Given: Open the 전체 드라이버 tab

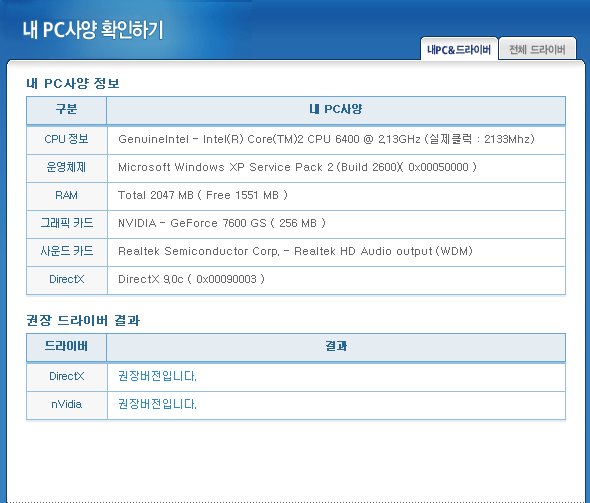Looking at the screenshot, I should click(x=537, y=49).
